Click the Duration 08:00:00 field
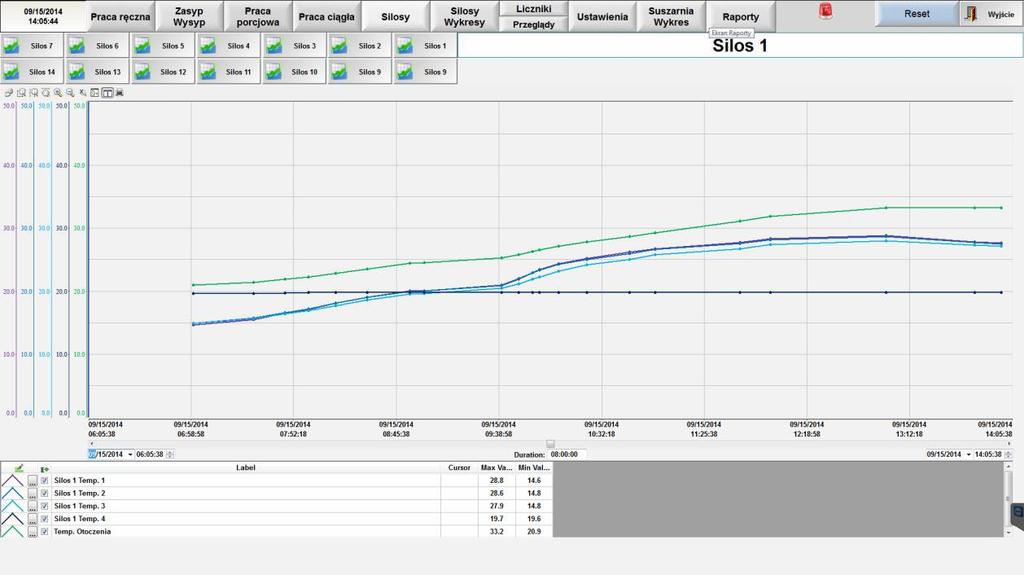1024x575 pixels. [567, 454]
